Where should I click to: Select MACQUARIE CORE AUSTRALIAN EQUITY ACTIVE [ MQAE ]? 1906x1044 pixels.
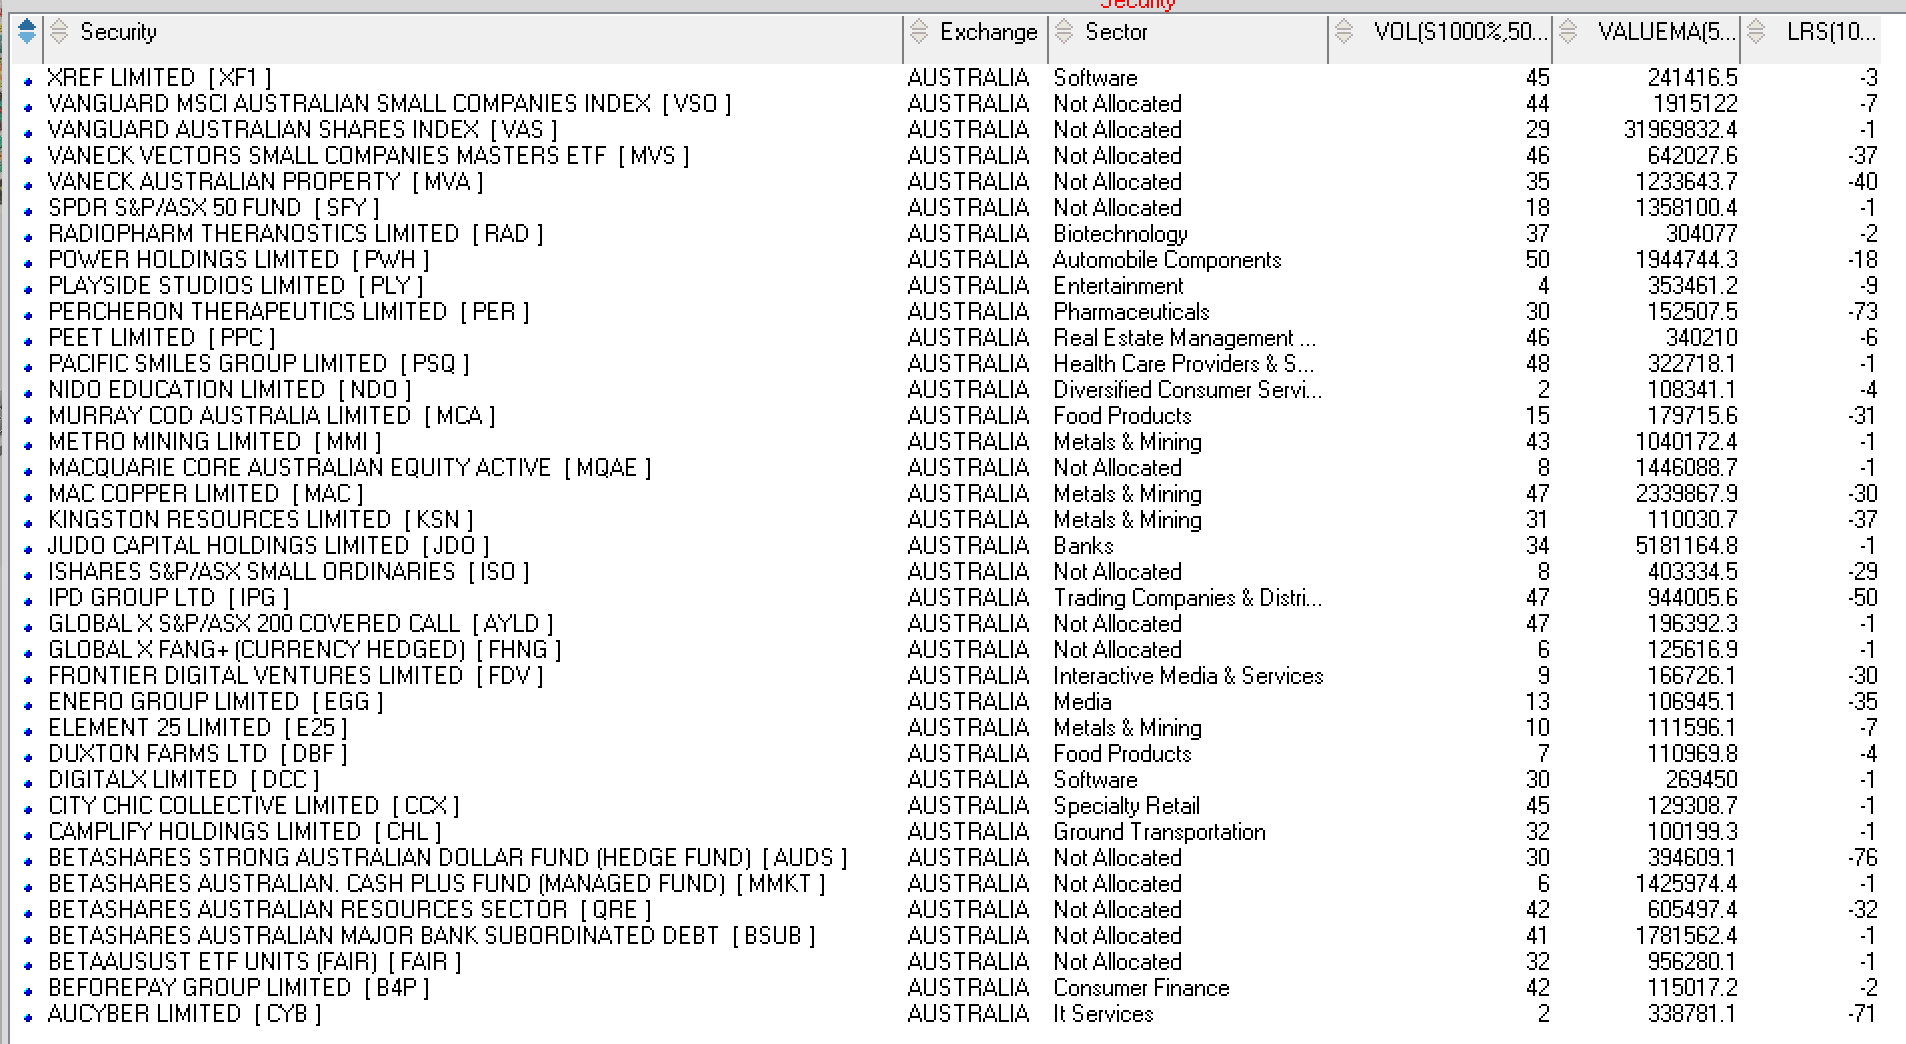pyautogui.click(x=349, y=468)
